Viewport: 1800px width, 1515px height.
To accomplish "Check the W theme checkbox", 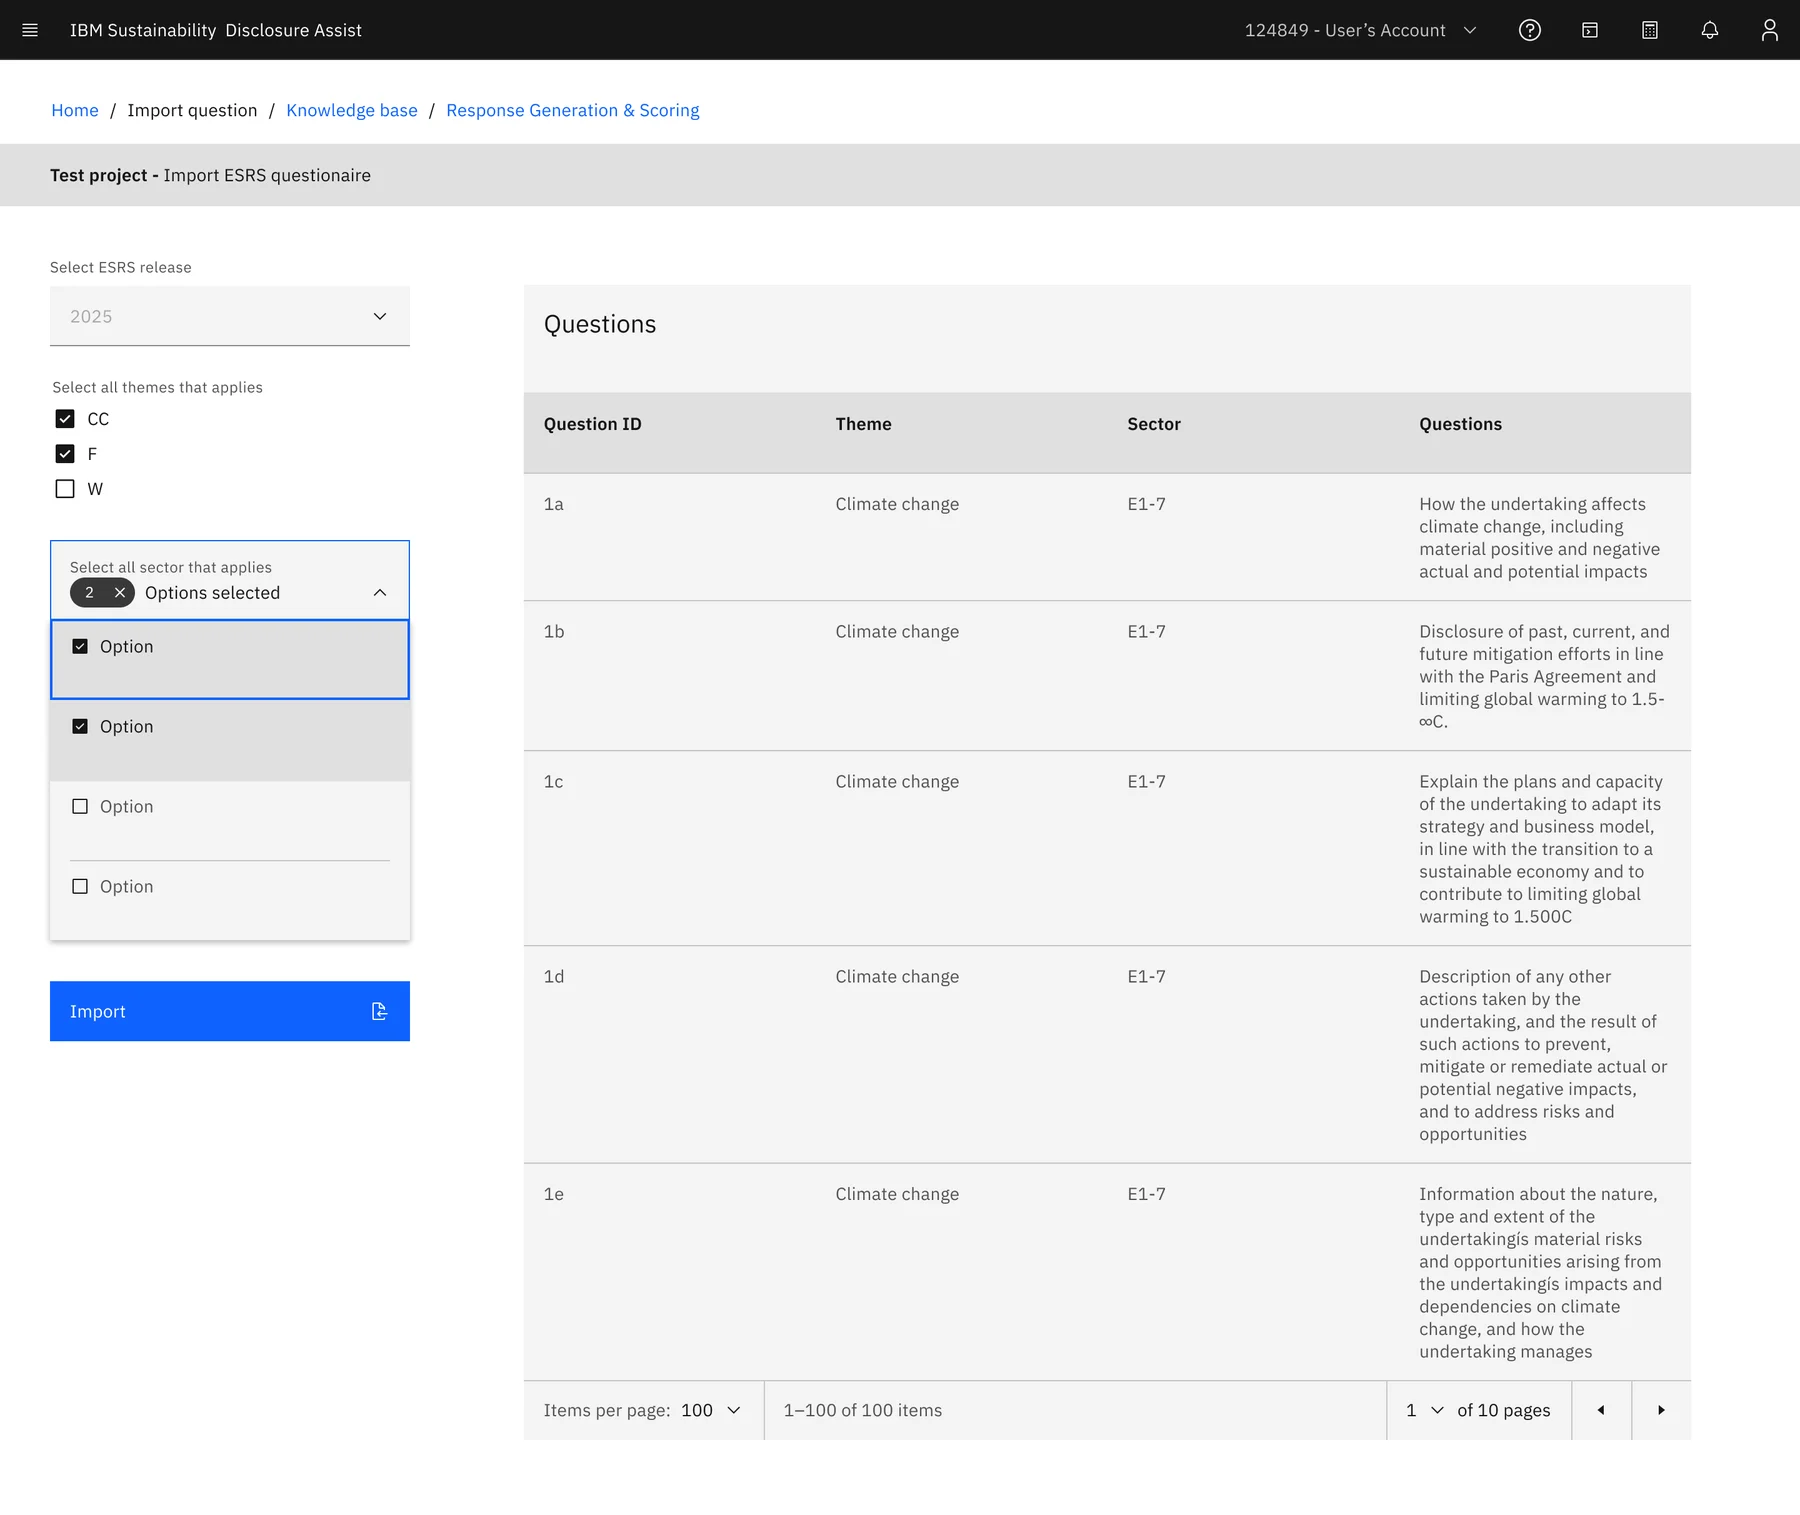I will tap(65, 489).
